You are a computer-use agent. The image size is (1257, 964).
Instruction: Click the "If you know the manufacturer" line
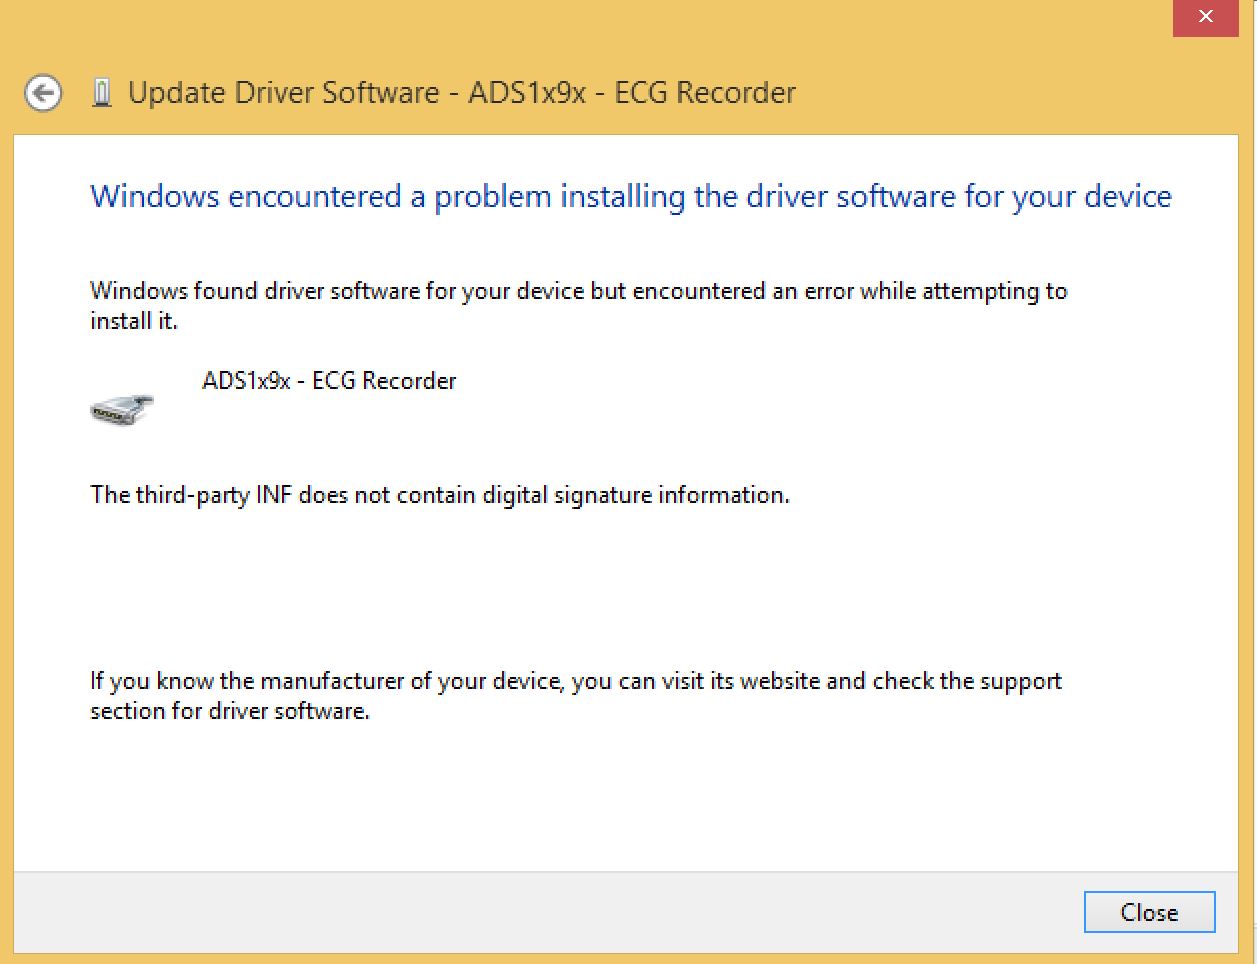point(575,681)
